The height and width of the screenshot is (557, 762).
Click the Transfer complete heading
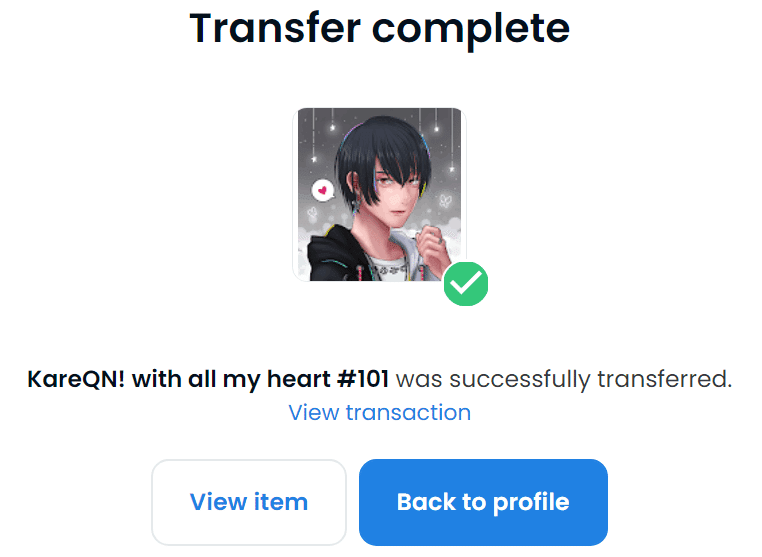coord(380,28)
